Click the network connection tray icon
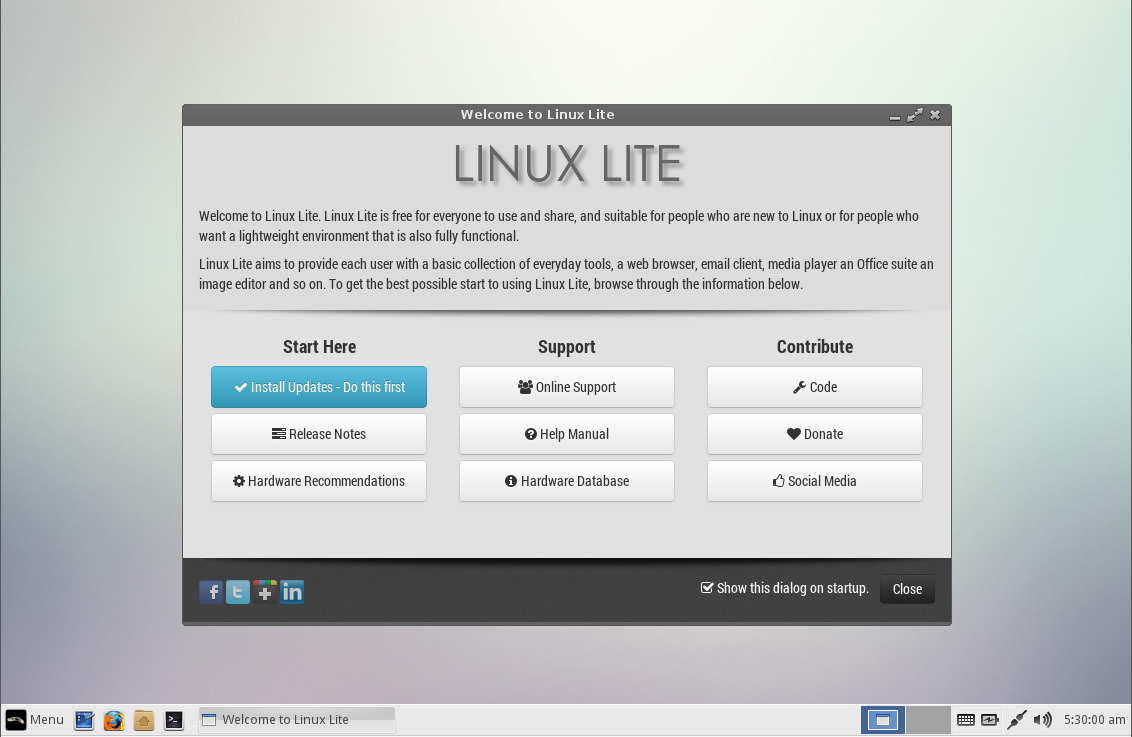 click(1016, 720)
